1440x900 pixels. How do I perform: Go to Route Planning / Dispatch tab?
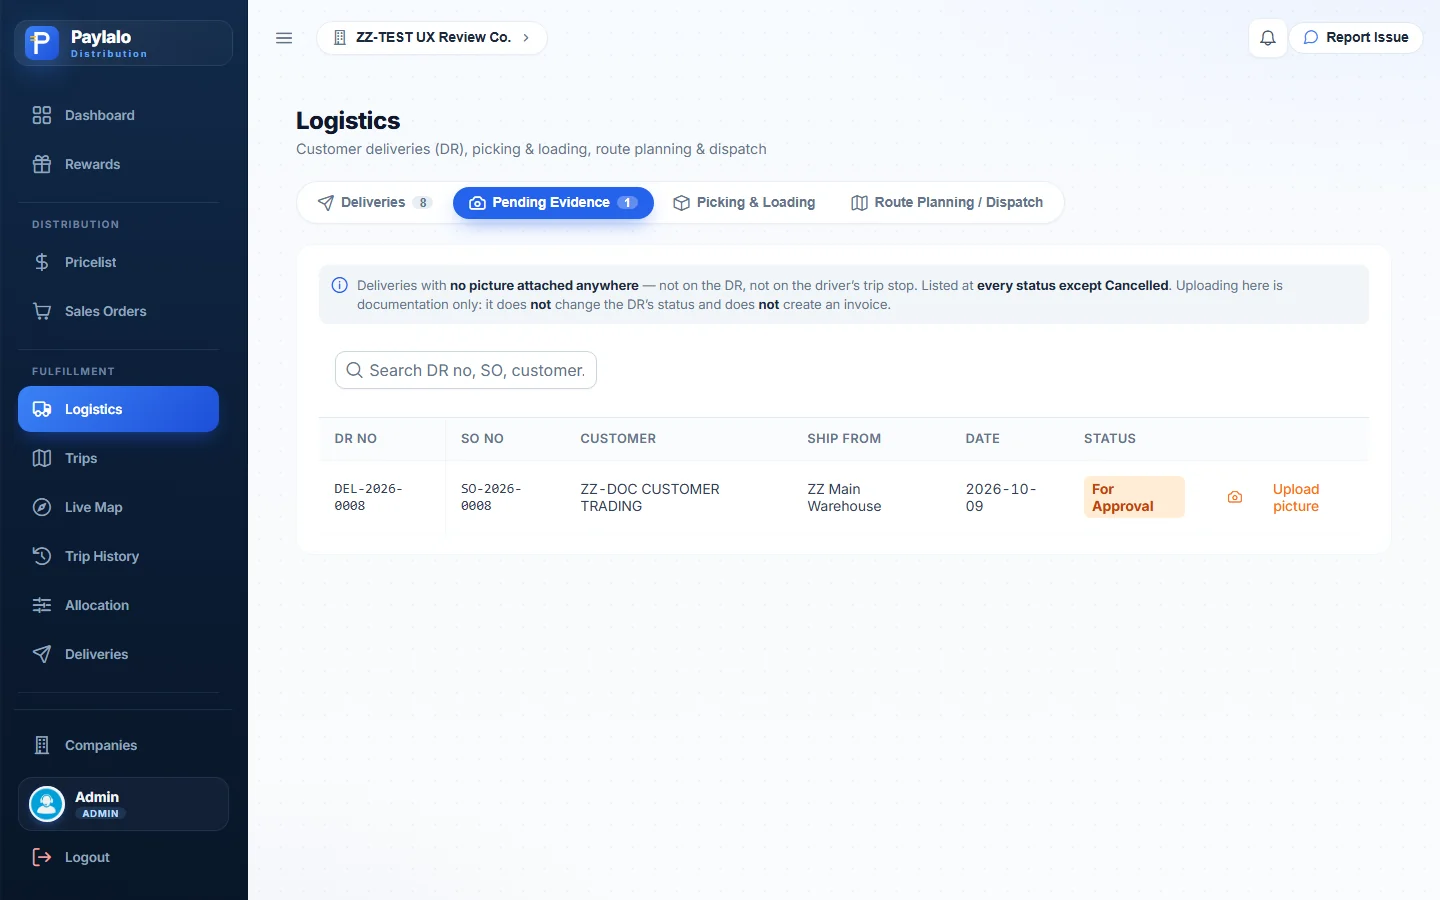[x=947, y=203]
